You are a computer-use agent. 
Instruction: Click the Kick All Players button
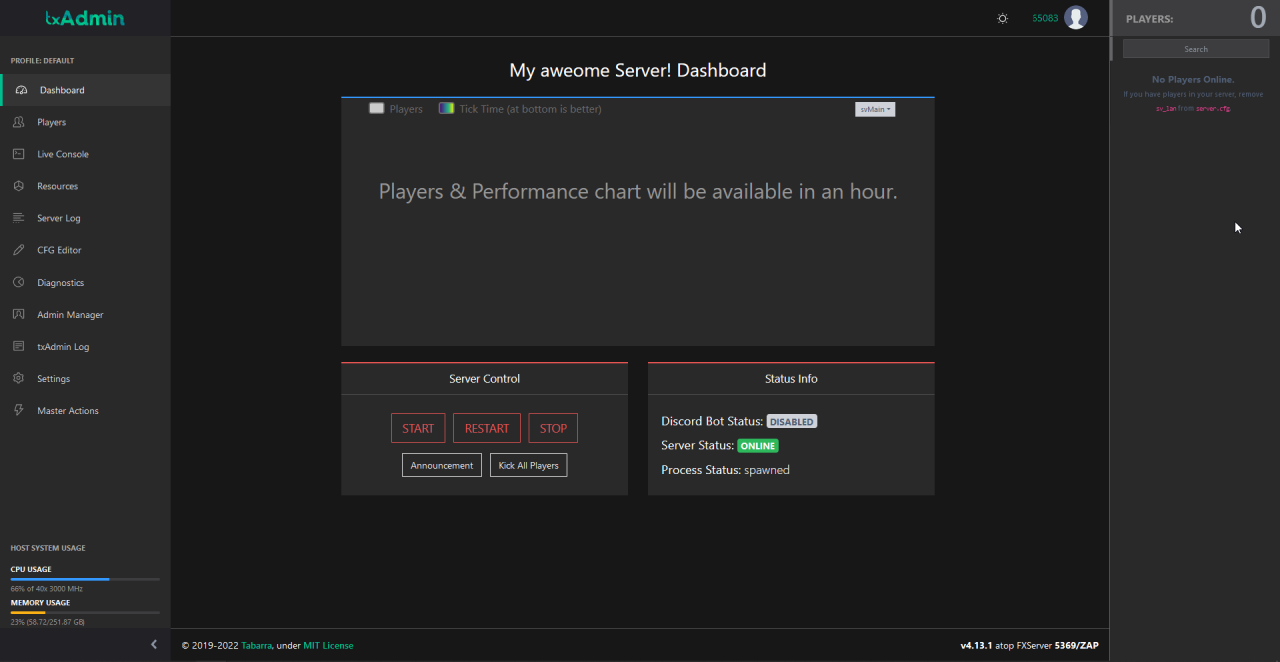pos(528,465)
